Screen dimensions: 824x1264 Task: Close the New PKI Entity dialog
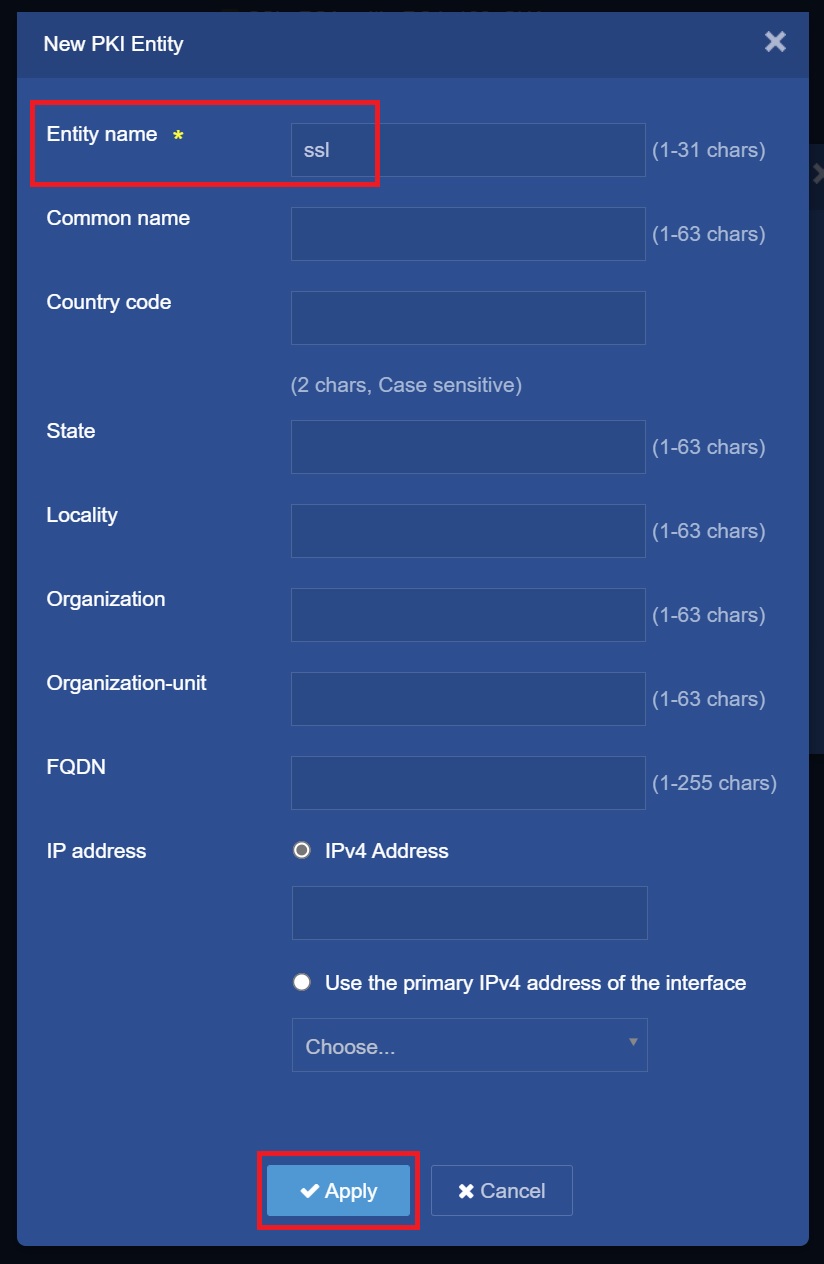pos(775,42)
